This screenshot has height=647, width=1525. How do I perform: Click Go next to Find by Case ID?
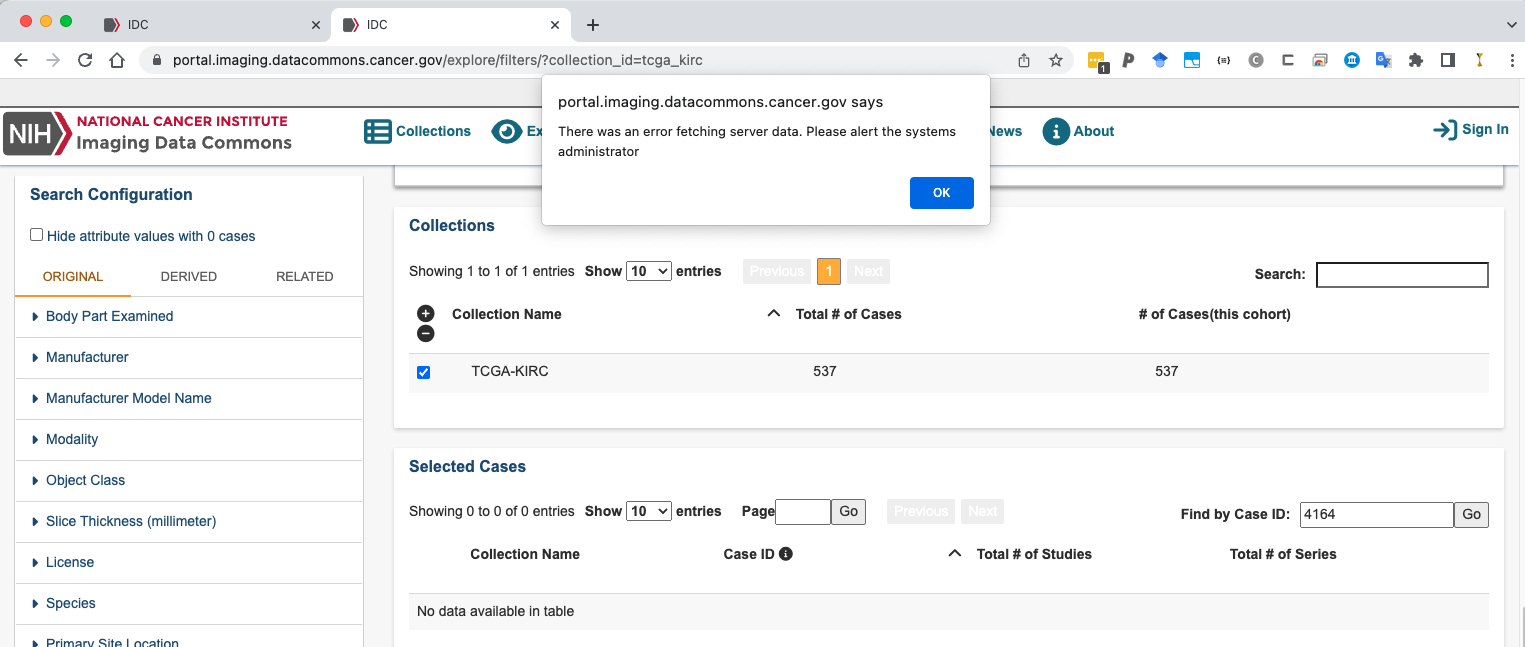(x=1471, y=514)
